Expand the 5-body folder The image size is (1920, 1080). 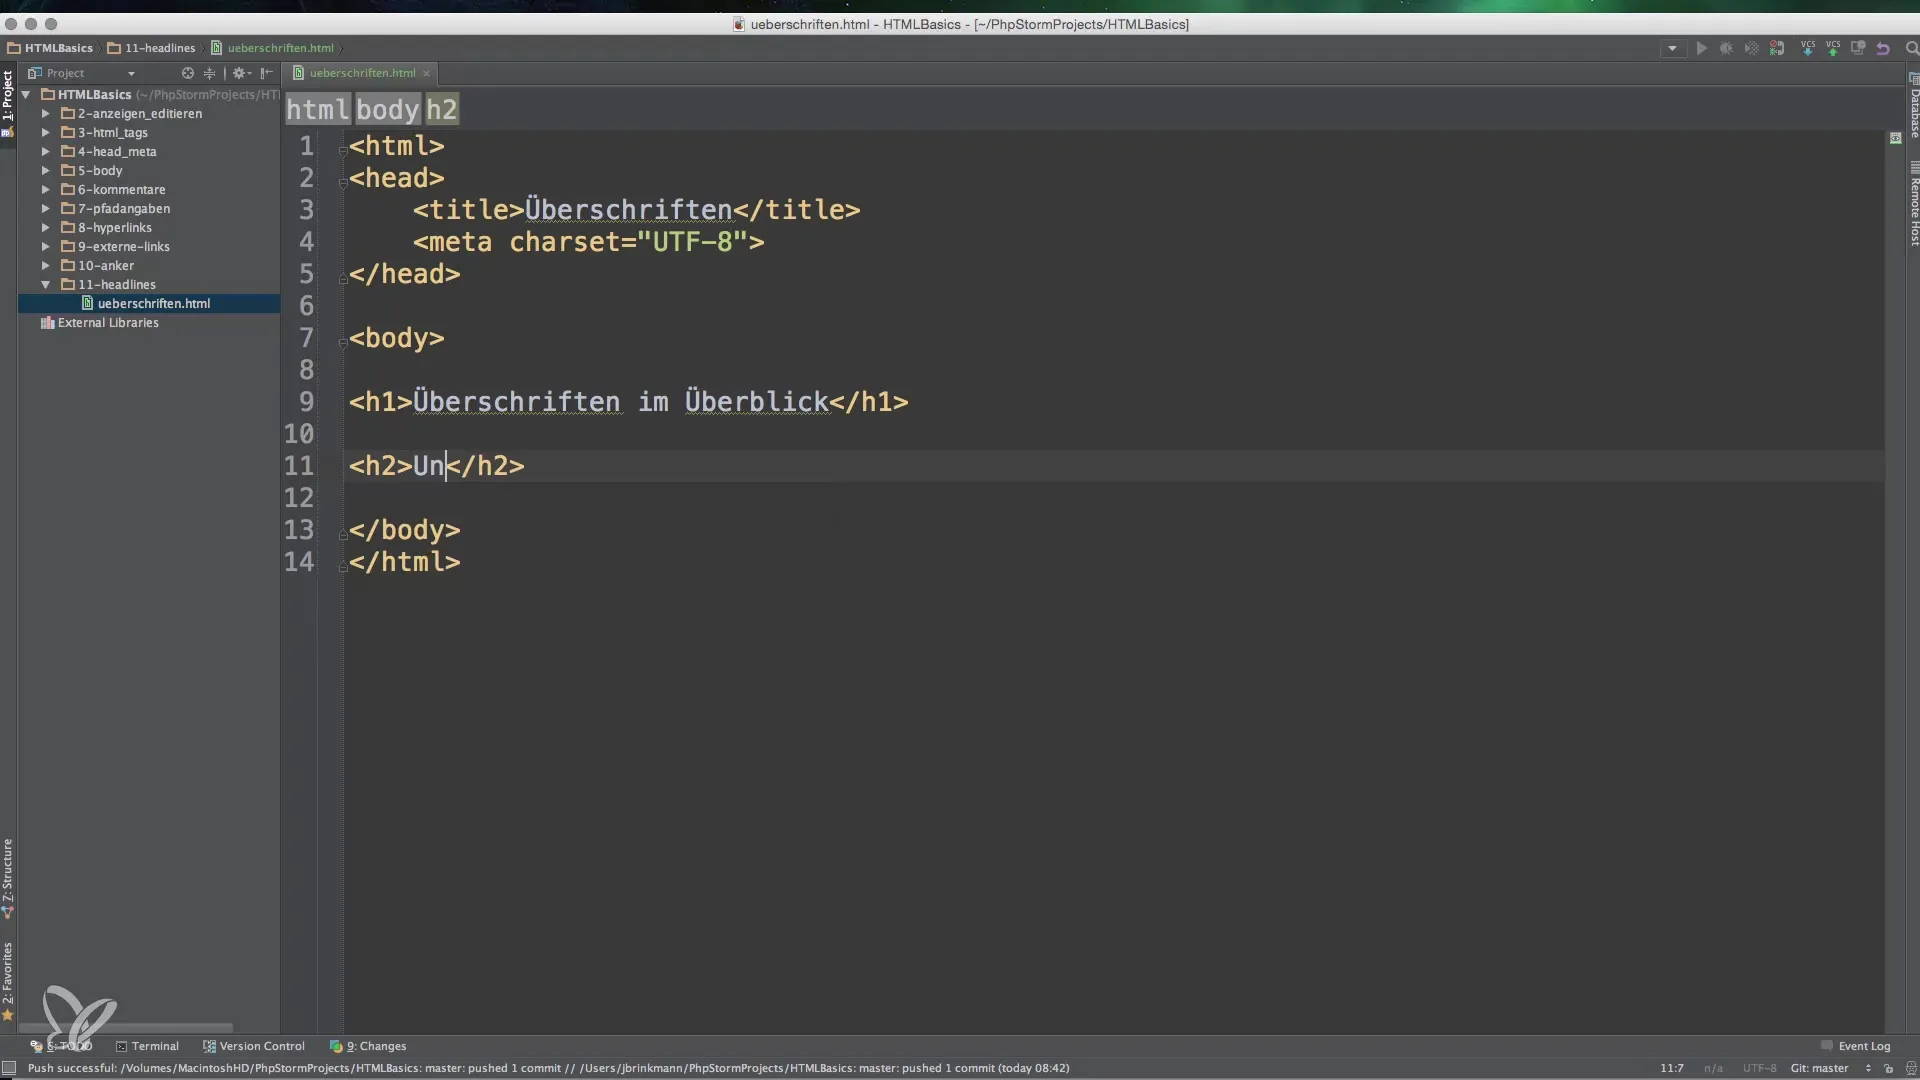click(45, 171)
